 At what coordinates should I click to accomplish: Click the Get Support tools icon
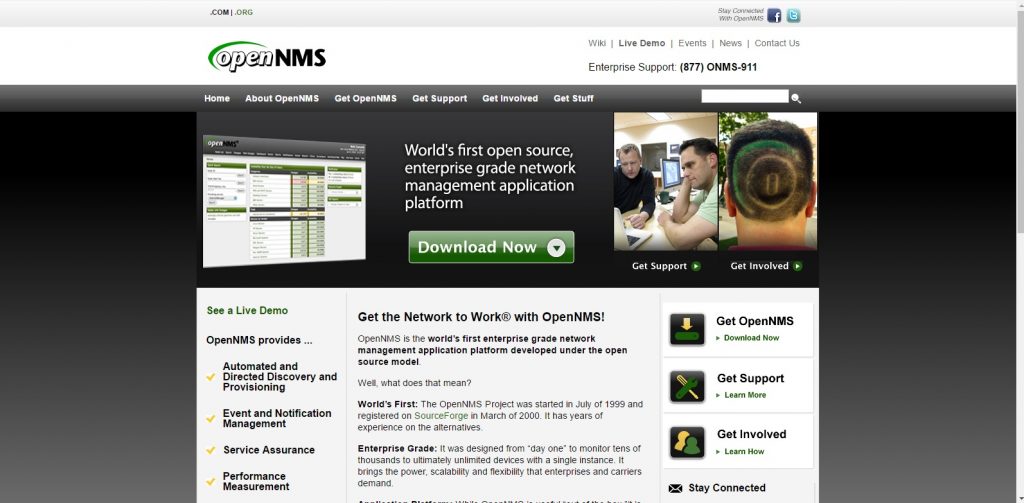(687, 387)
